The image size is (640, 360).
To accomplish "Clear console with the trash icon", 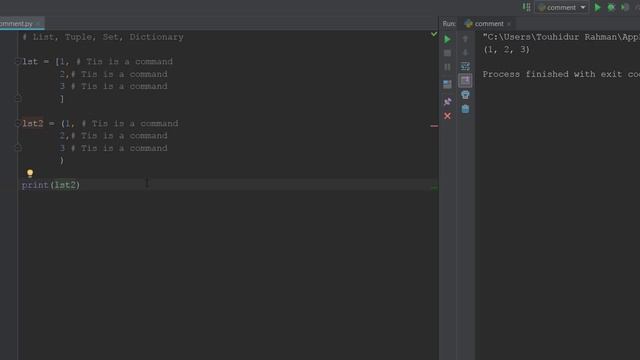I will click(465, 109).
